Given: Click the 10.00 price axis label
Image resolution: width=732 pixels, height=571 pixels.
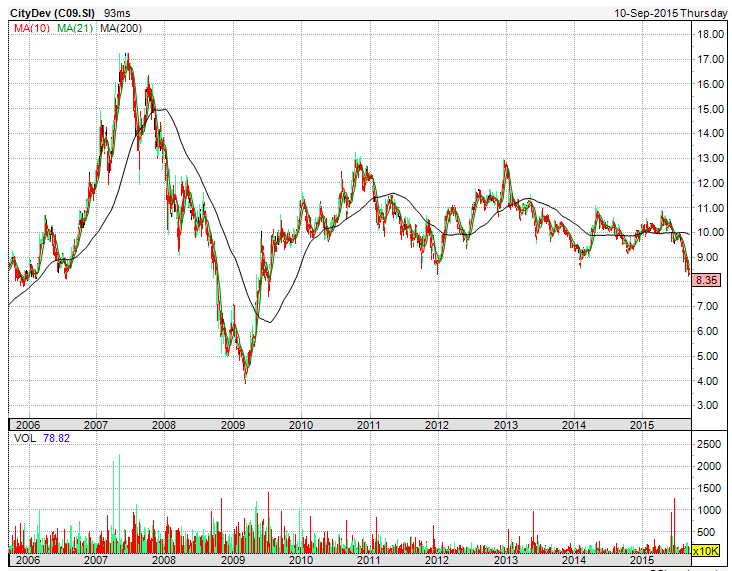Looking at the screenshot, I should point(710,232).
